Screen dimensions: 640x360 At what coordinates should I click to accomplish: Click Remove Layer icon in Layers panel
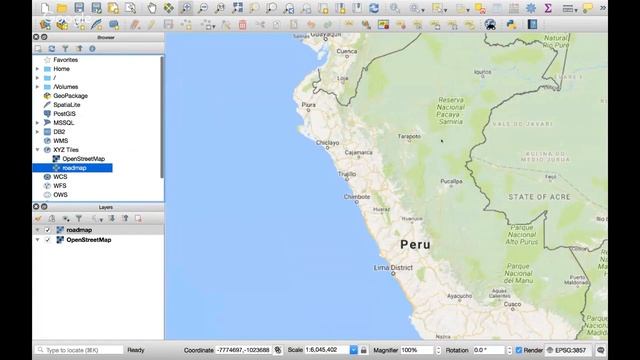coord(138,219)
